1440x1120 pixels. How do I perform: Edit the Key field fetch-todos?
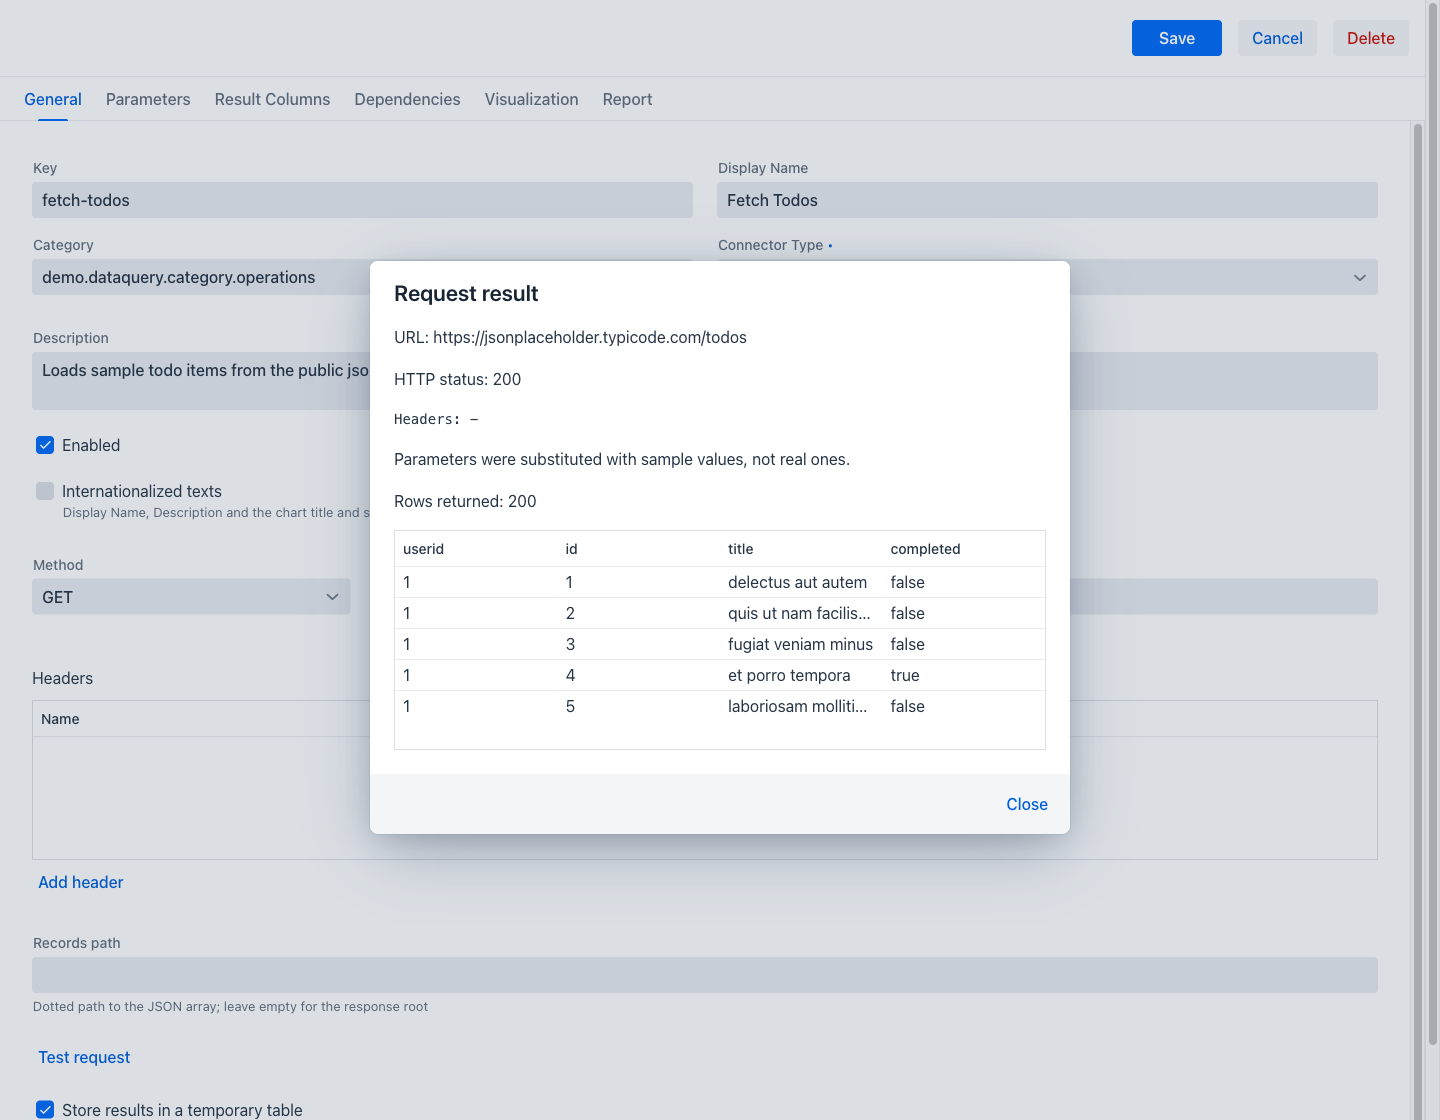362,200
